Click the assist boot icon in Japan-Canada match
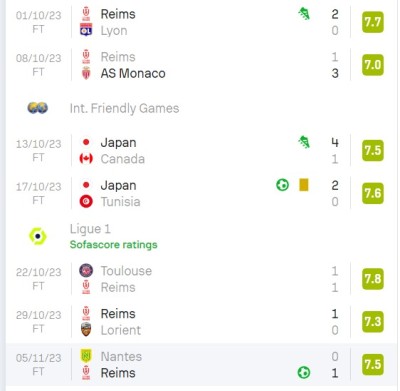 [304, 142]
